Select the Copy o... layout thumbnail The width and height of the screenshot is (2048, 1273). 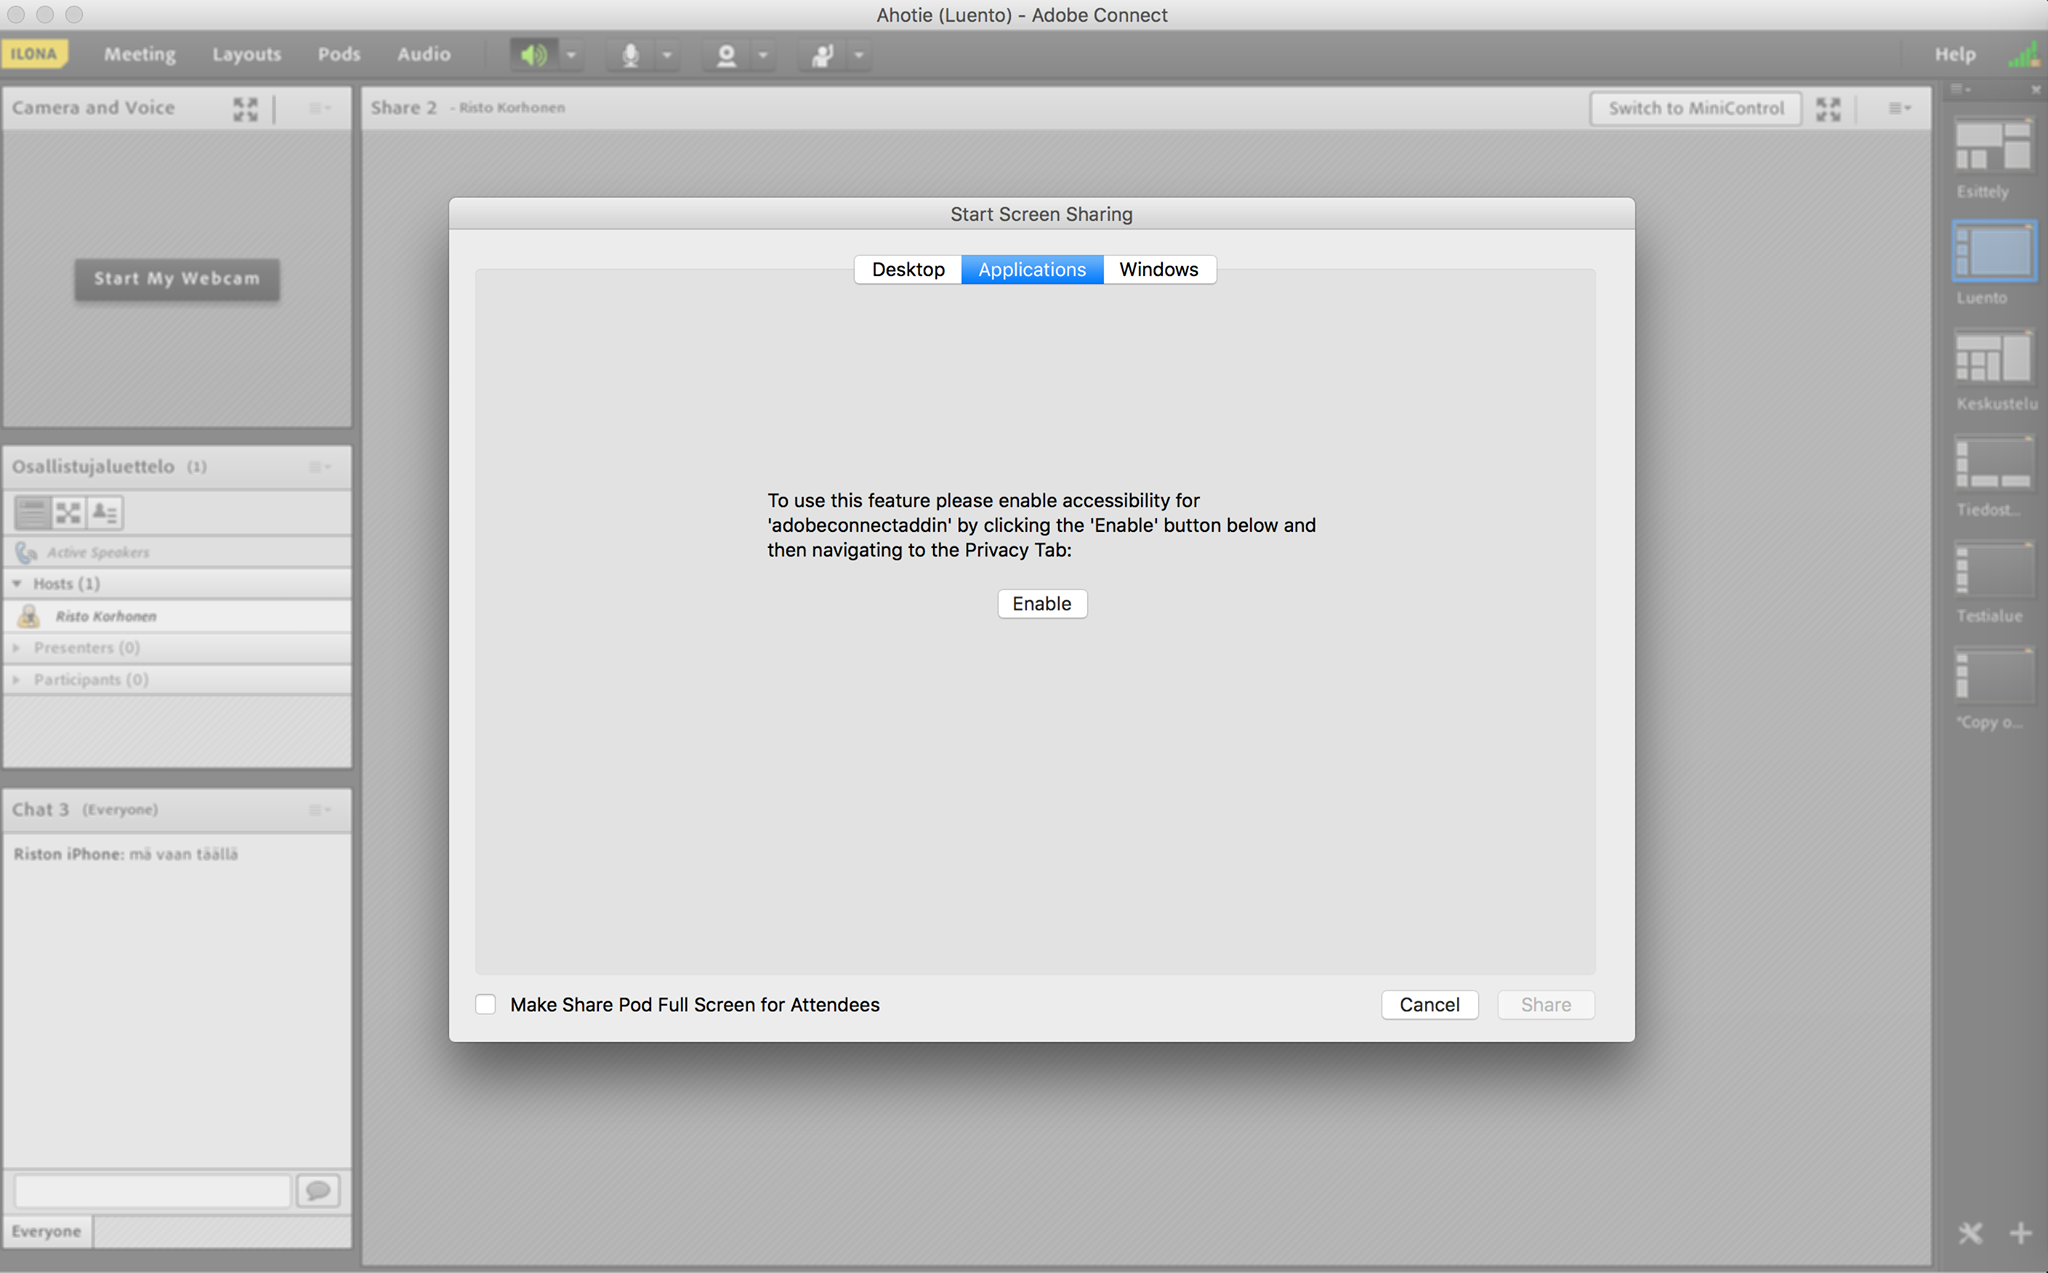point(1993,676)
